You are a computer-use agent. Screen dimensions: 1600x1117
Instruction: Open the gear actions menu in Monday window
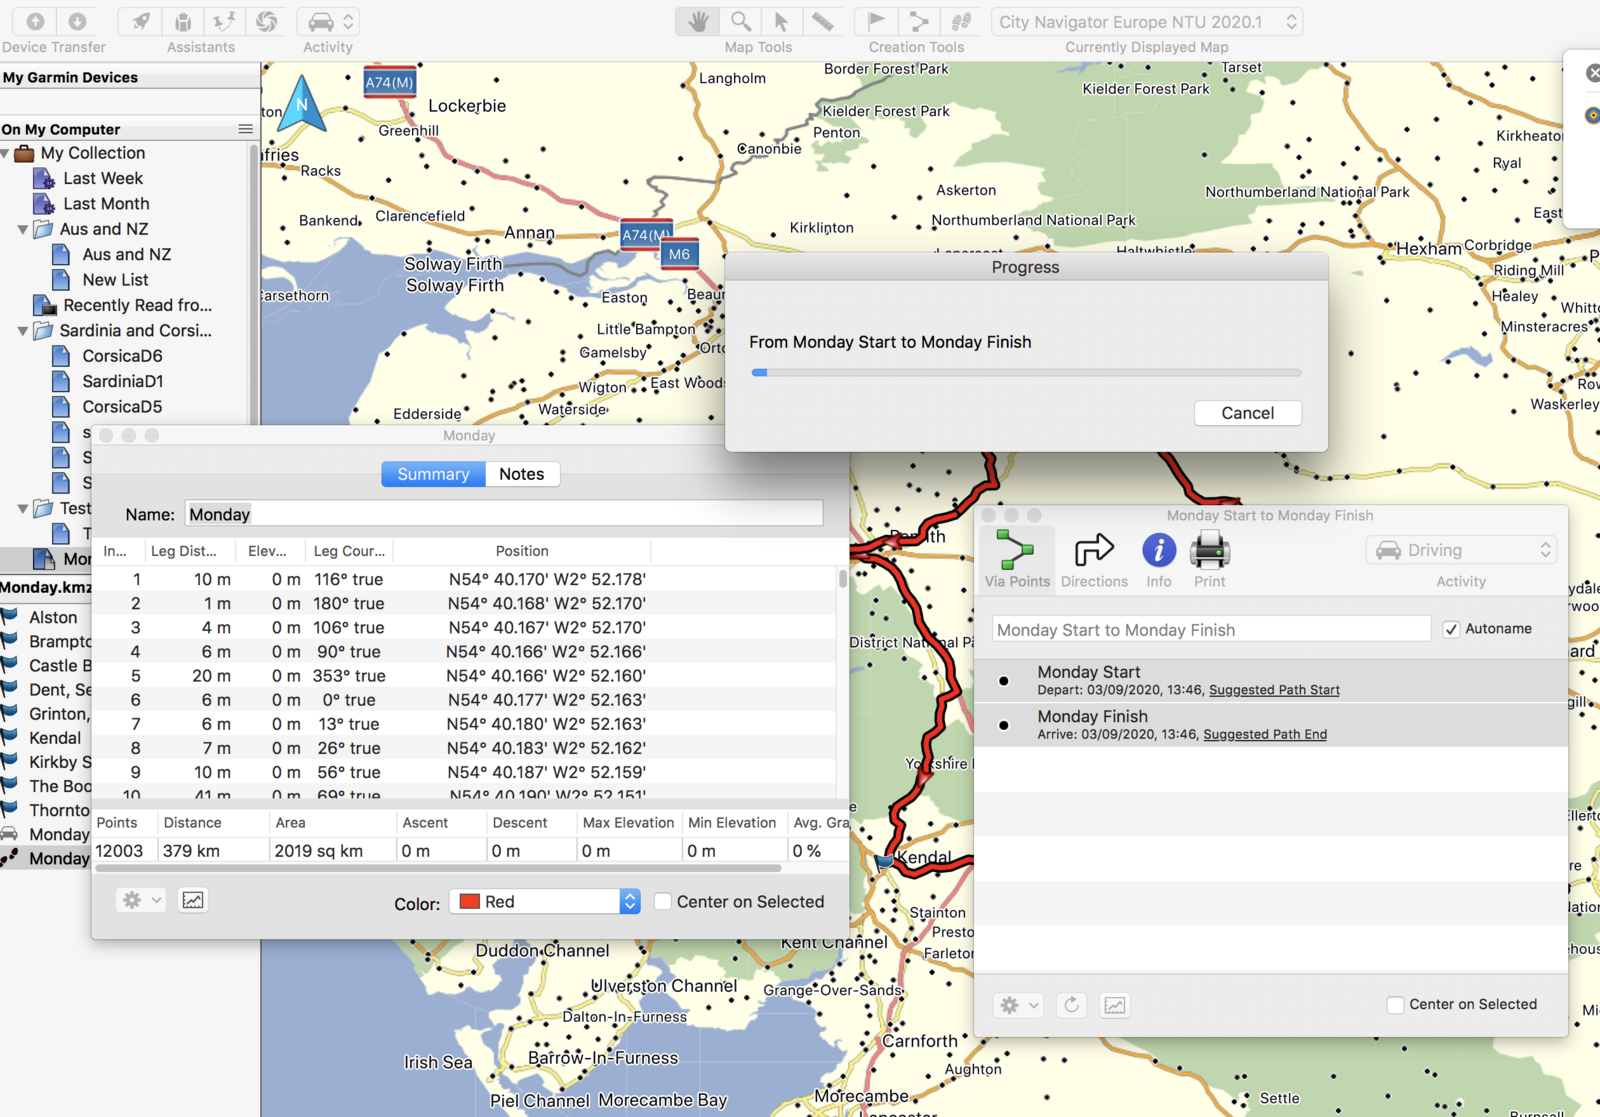click(140, 900)
